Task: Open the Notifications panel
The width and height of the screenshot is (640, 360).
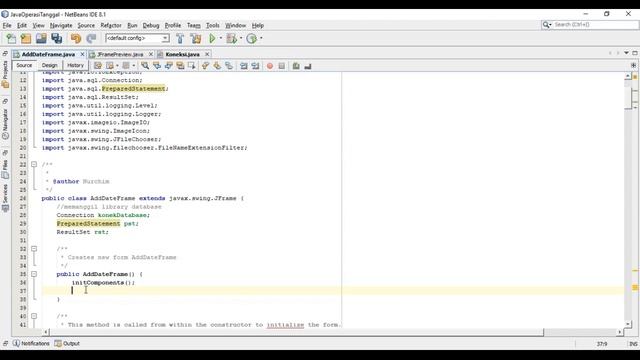Action: 31,343
